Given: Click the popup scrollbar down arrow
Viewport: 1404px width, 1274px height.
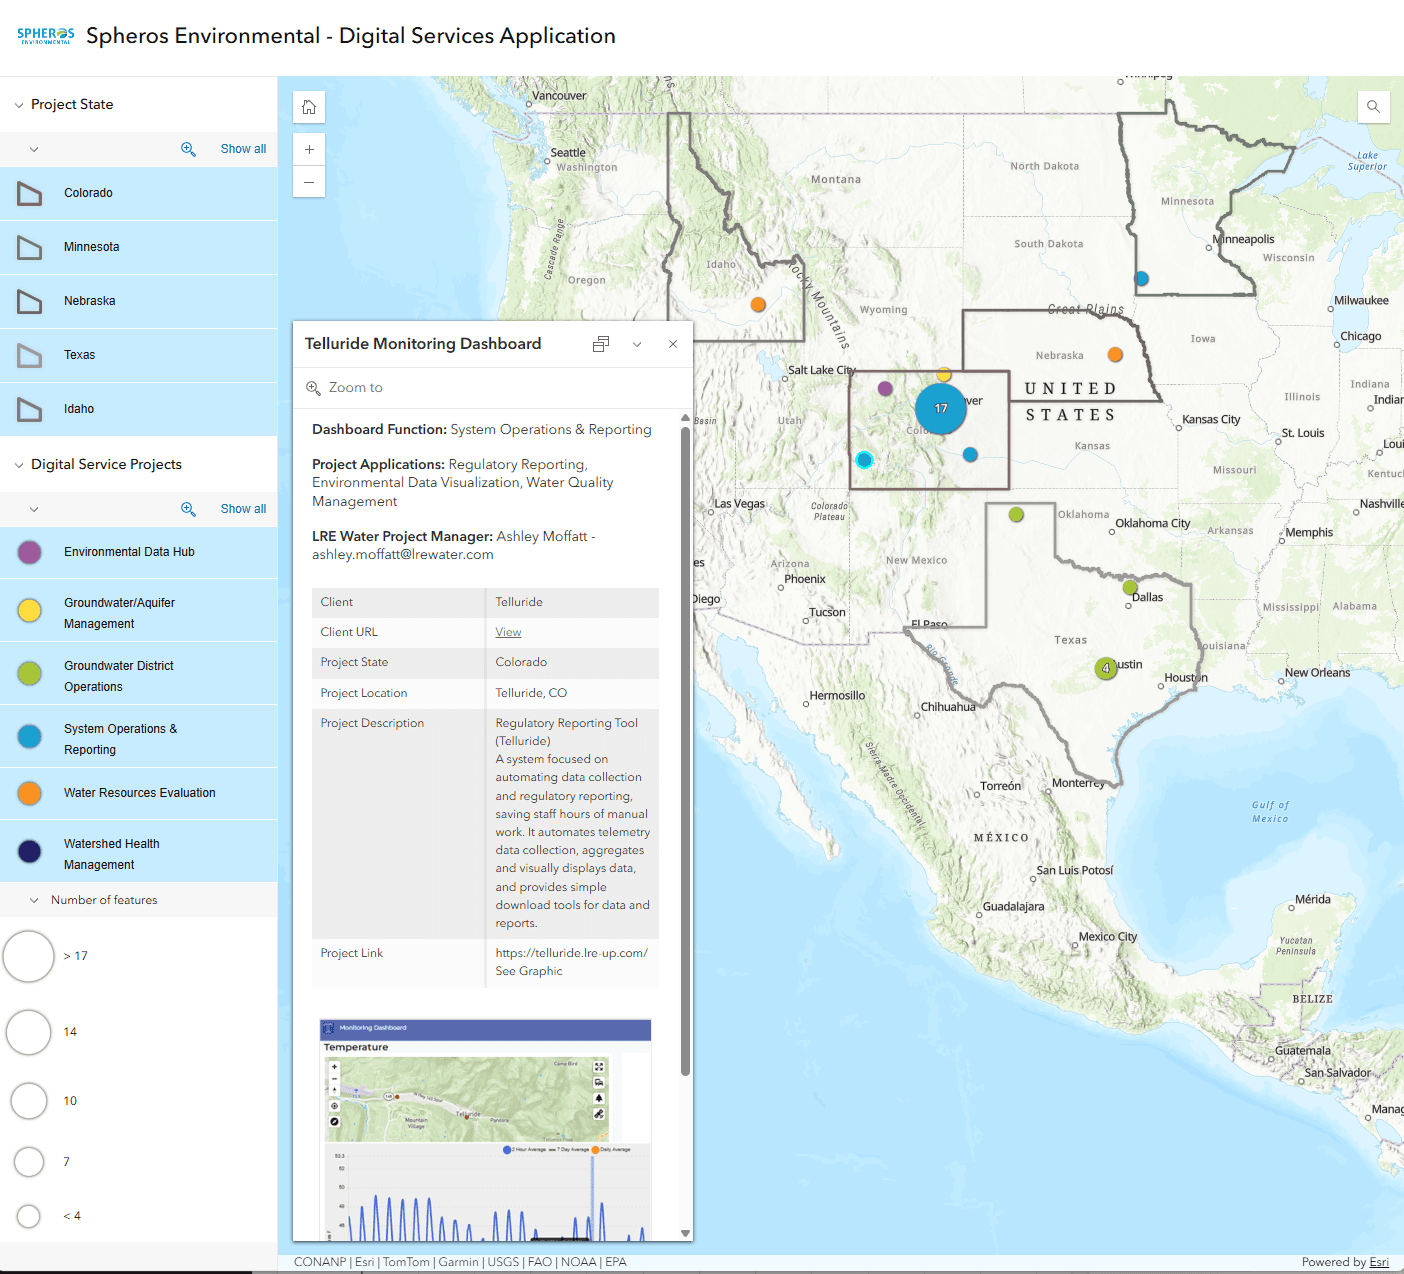Looking at the screenshot, I should (685, 1233).
